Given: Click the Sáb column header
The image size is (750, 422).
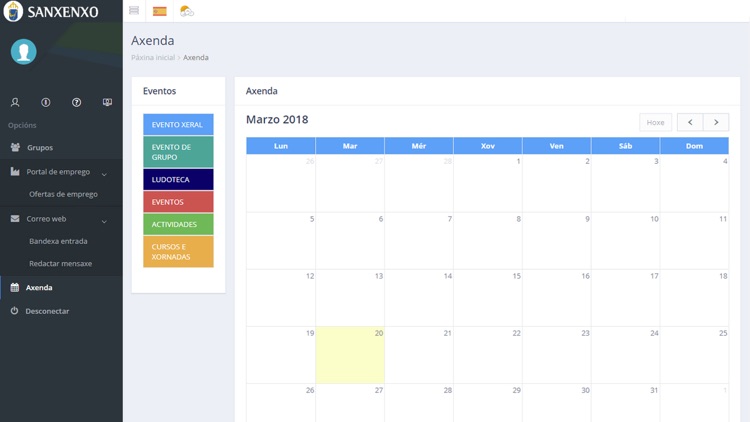Looking at the screenshot, I should [x=626, y=146].
